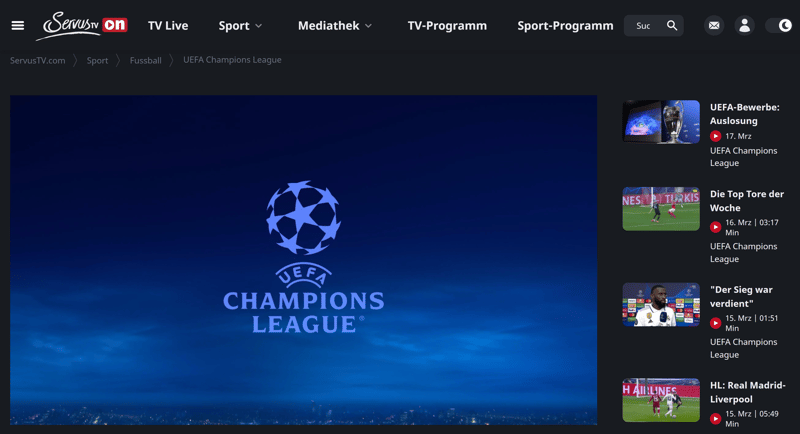
Task: Open the TV Live menu item
Action: click(x=168, y=25)
